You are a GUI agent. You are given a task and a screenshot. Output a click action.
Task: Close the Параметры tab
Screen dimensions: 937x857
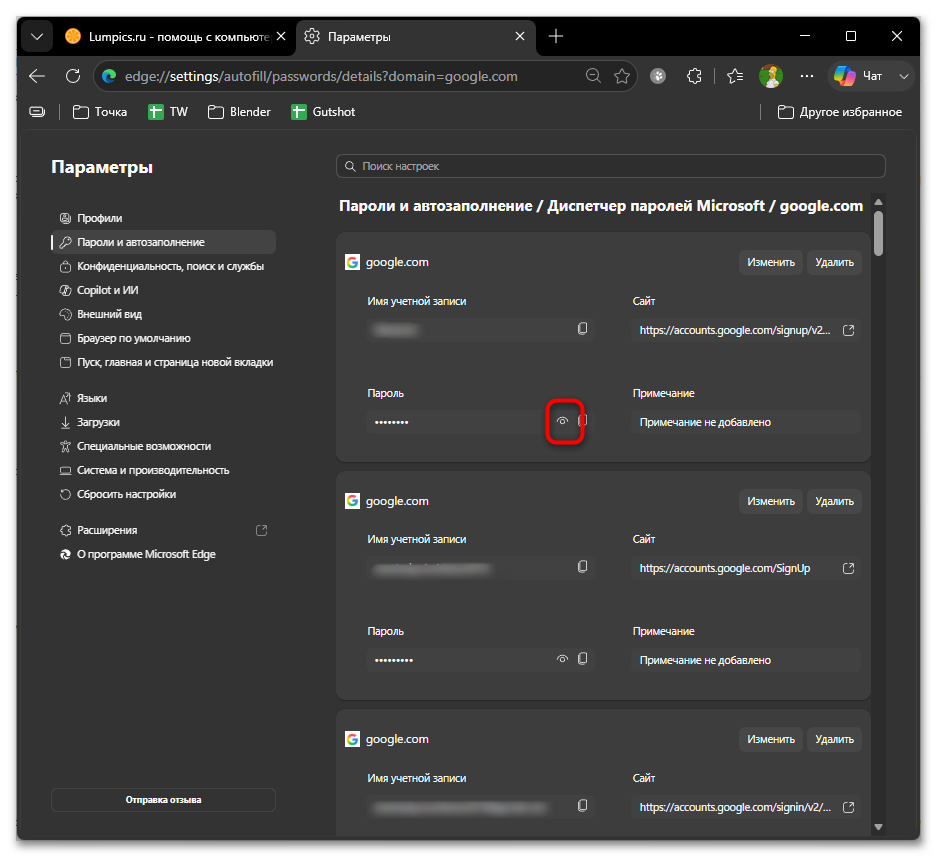(x=520, y=36)
